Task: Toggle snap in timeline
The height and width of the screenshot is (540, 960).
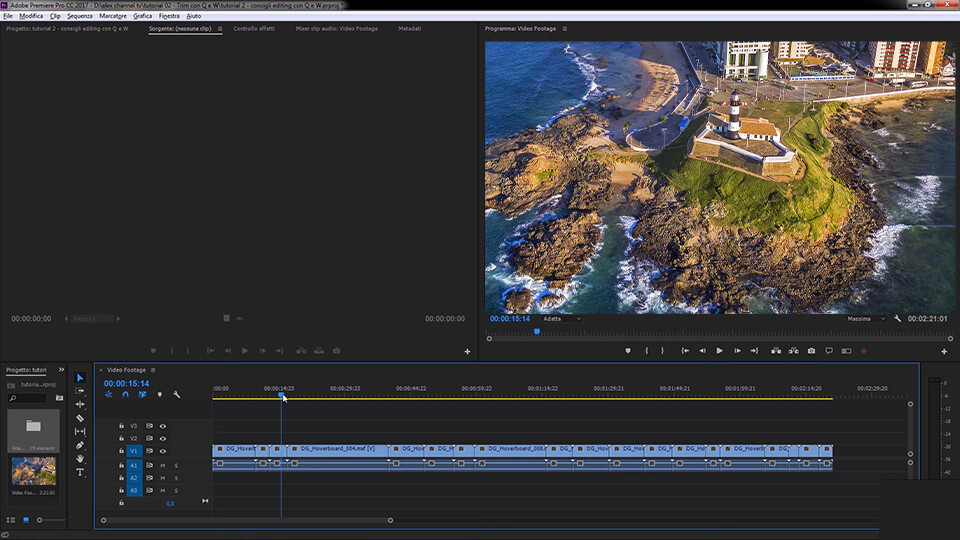Action: tap(126, 395)
